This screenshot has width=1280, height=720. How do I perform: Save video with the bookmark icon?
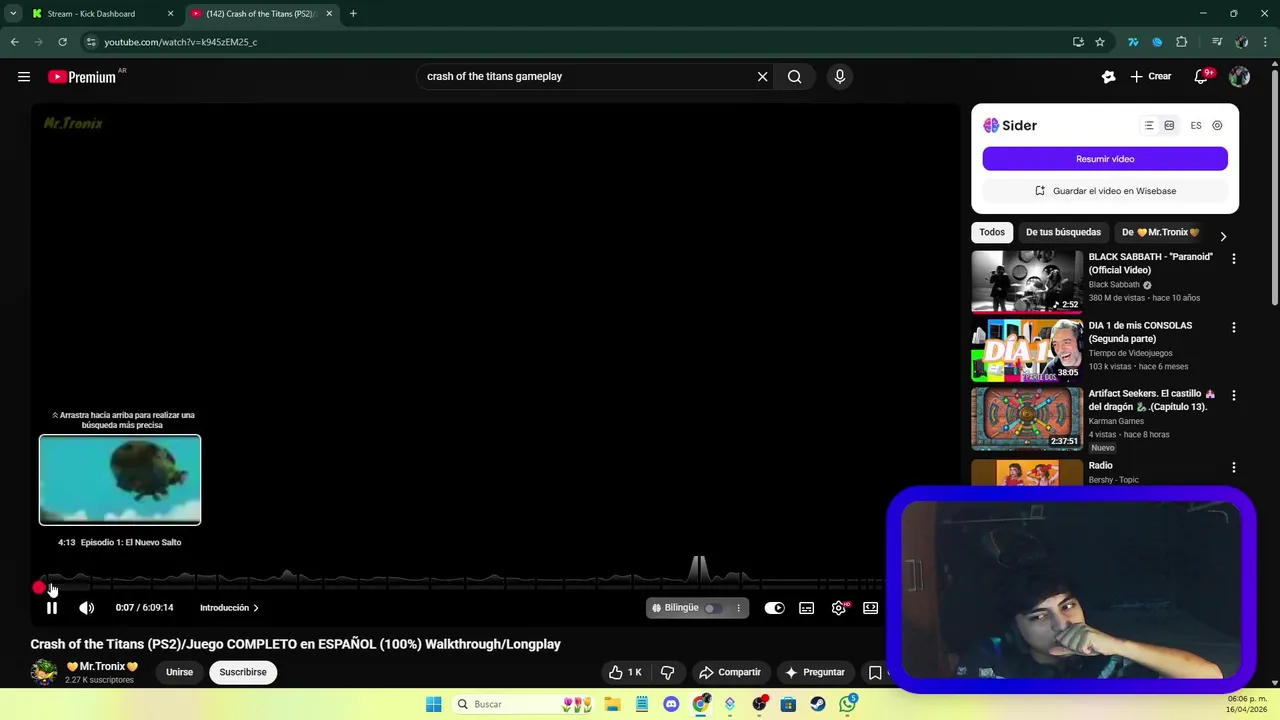[875, 672]
